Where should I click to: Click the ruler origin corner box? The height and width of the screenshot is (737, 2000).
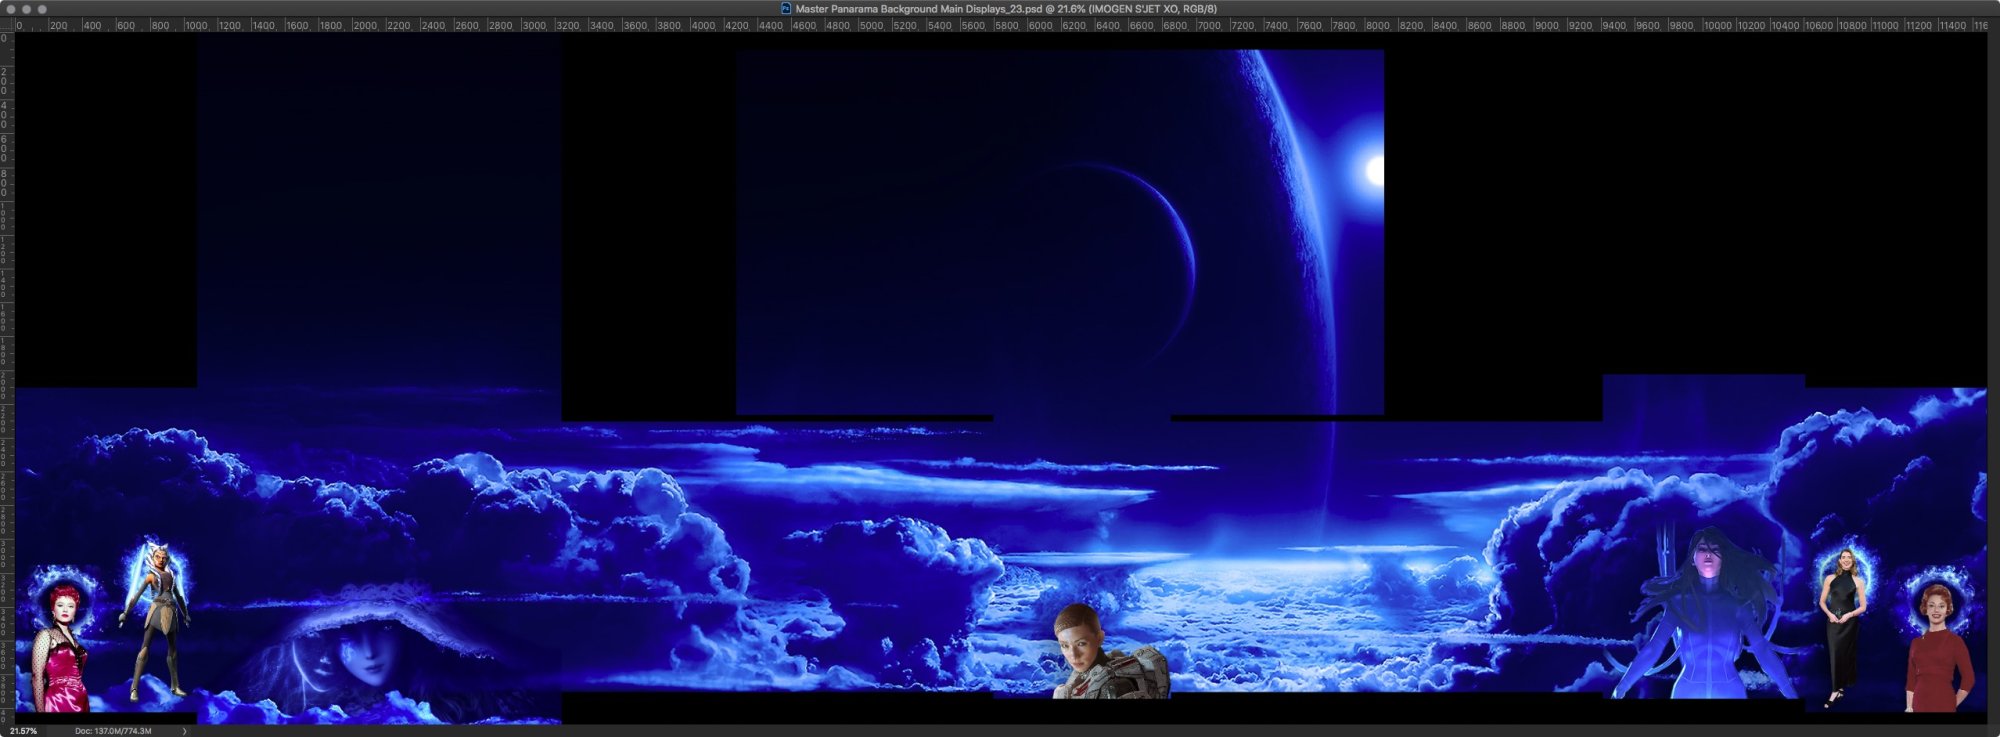pos(7,25)
